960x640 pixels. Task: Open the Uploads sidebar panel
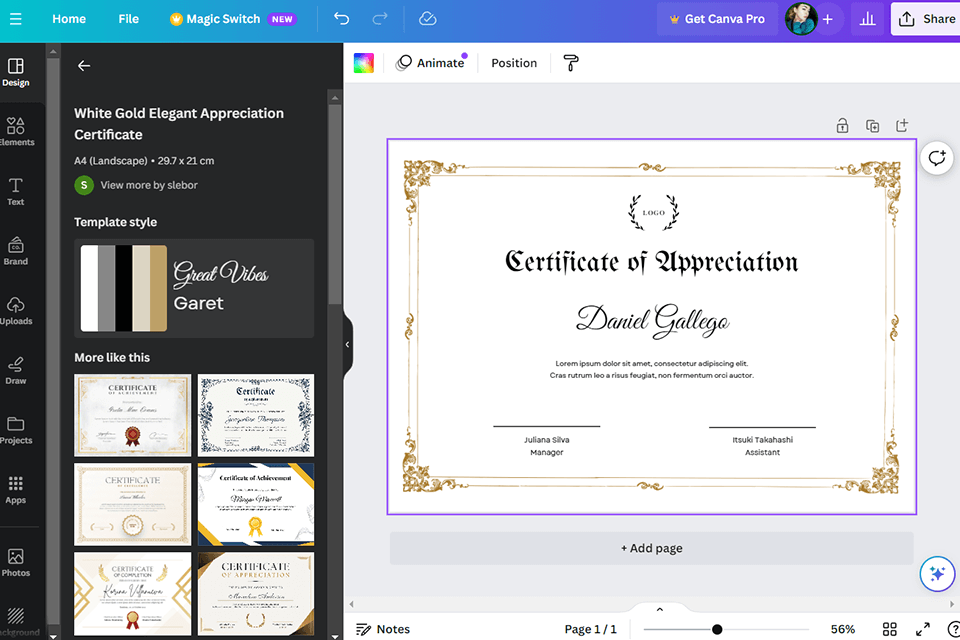point(16,311)
